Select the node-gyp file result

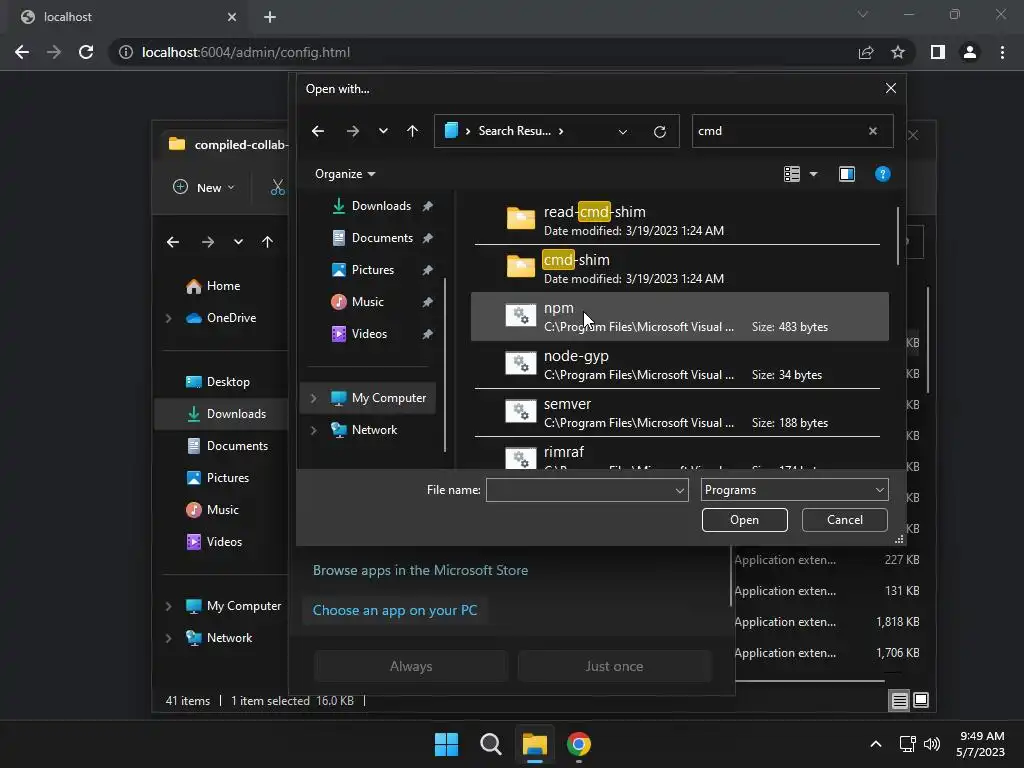tap(679, 364)
